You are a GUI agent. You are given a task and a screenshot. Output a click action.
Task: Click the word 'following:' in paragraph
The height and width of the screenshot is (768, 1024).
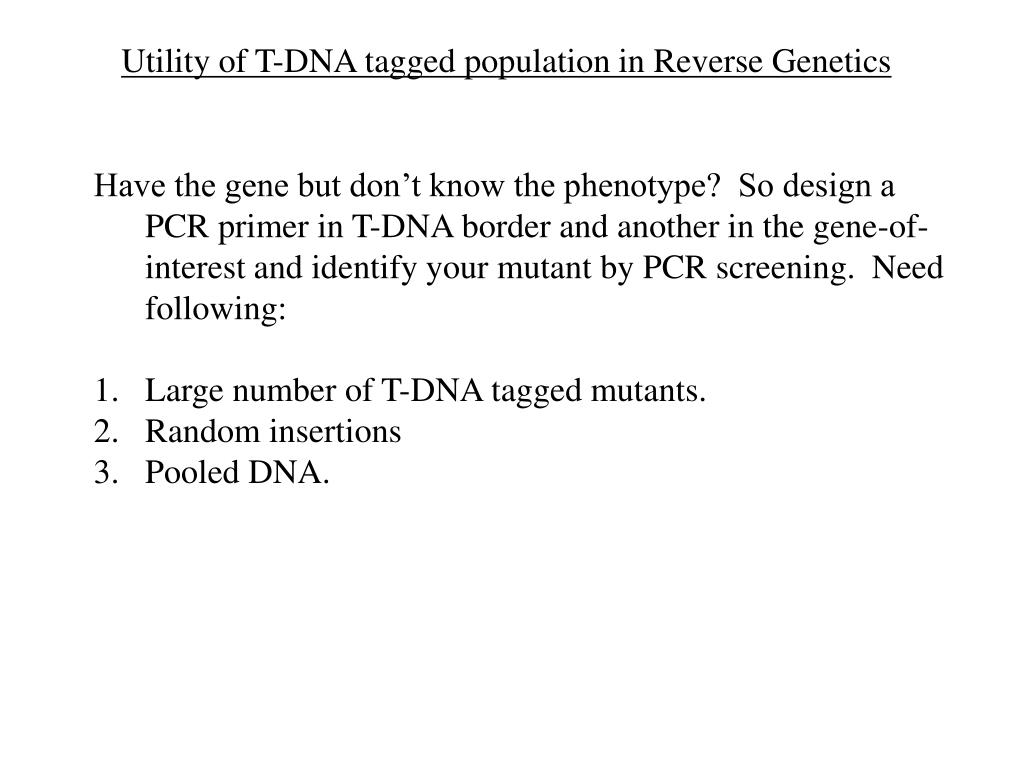point(216,310)
